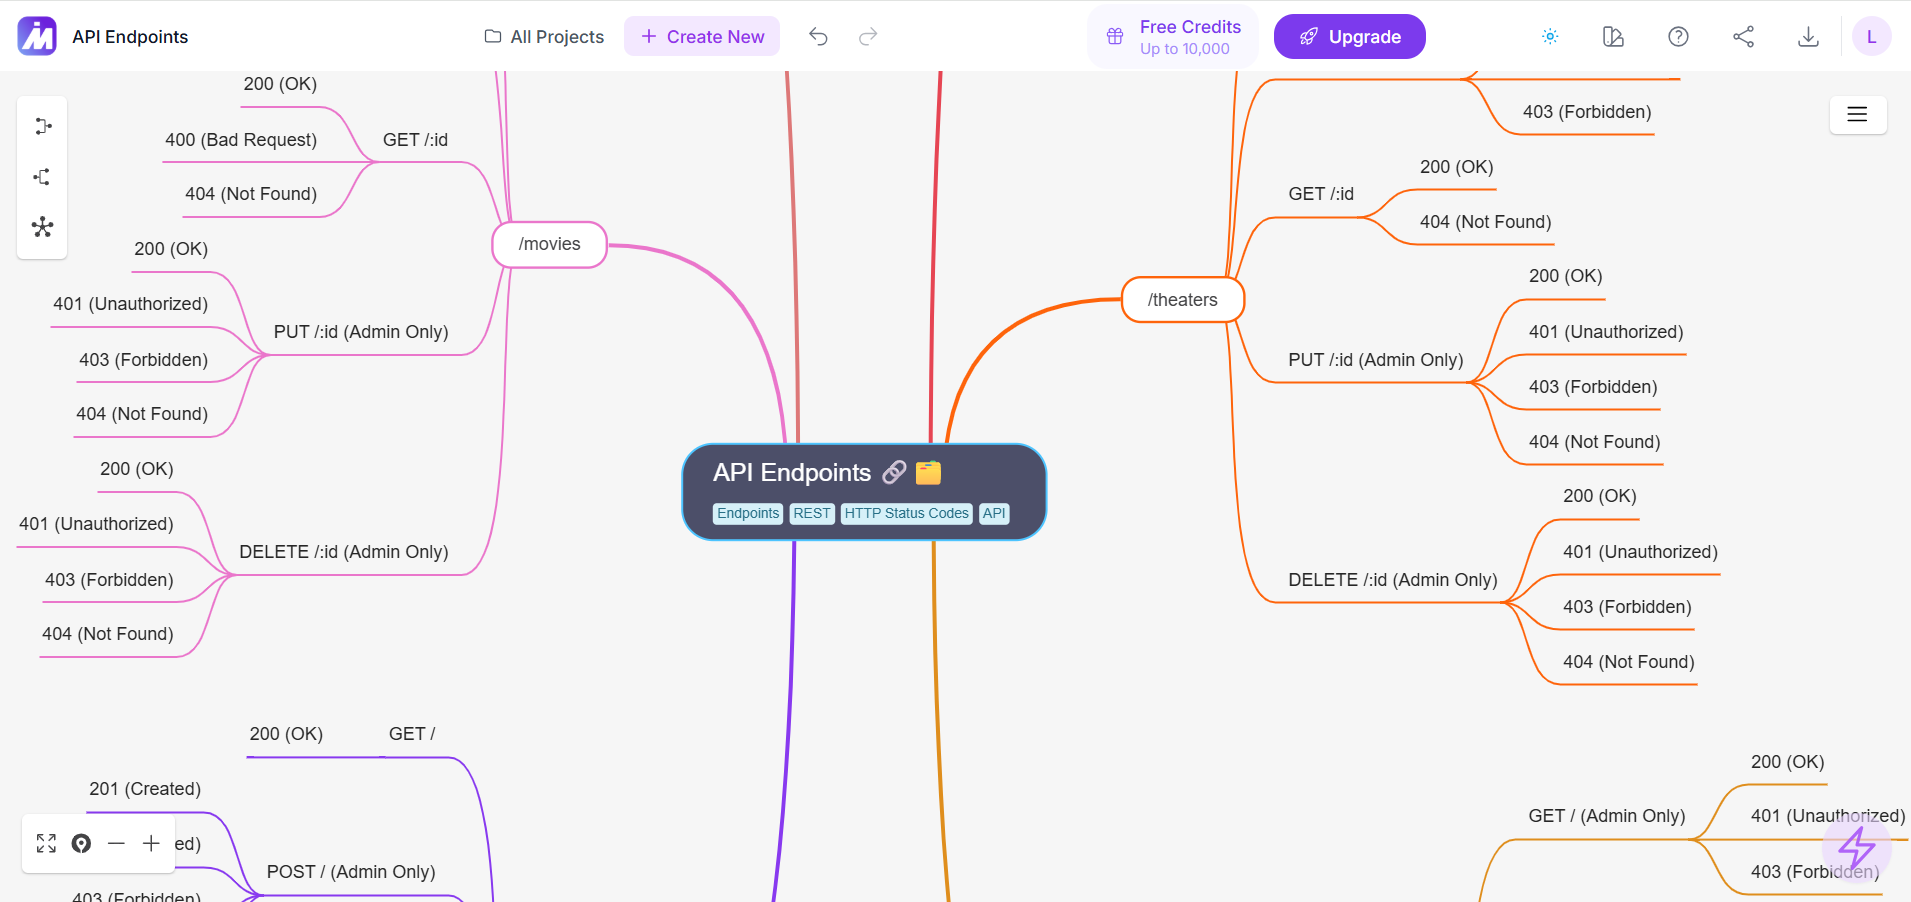Open help question mark icon

pos(1678,37)
